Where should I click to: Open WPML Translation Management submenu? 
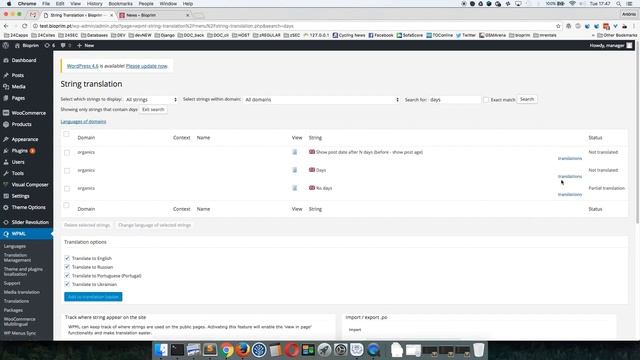pos(17,258)
